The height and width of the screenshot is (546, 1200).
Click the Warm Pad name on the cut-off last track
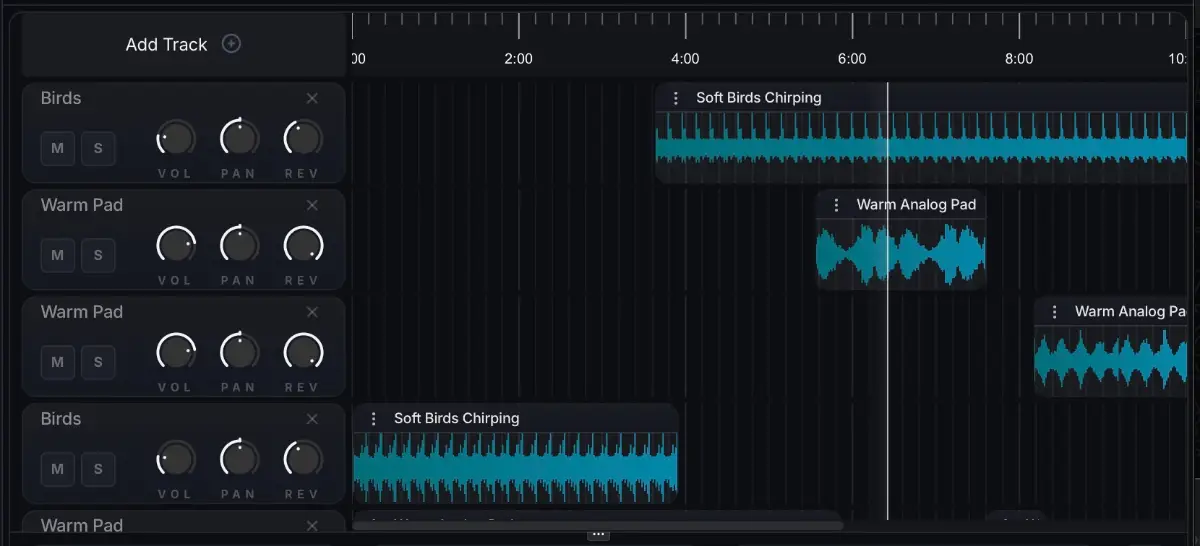pyautogui.click(x=82, y=526)
